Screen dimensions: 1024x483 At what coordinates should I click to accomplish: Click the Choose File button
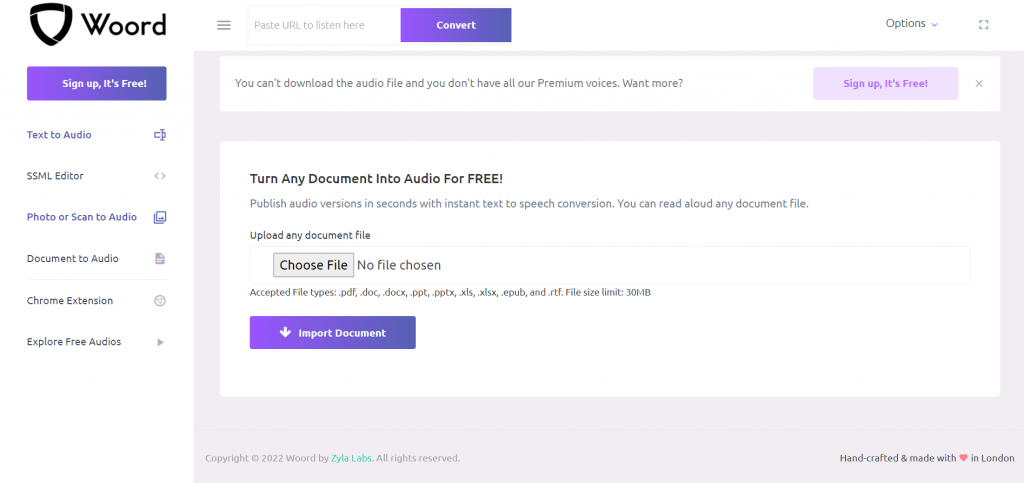[x=313, y=265]
